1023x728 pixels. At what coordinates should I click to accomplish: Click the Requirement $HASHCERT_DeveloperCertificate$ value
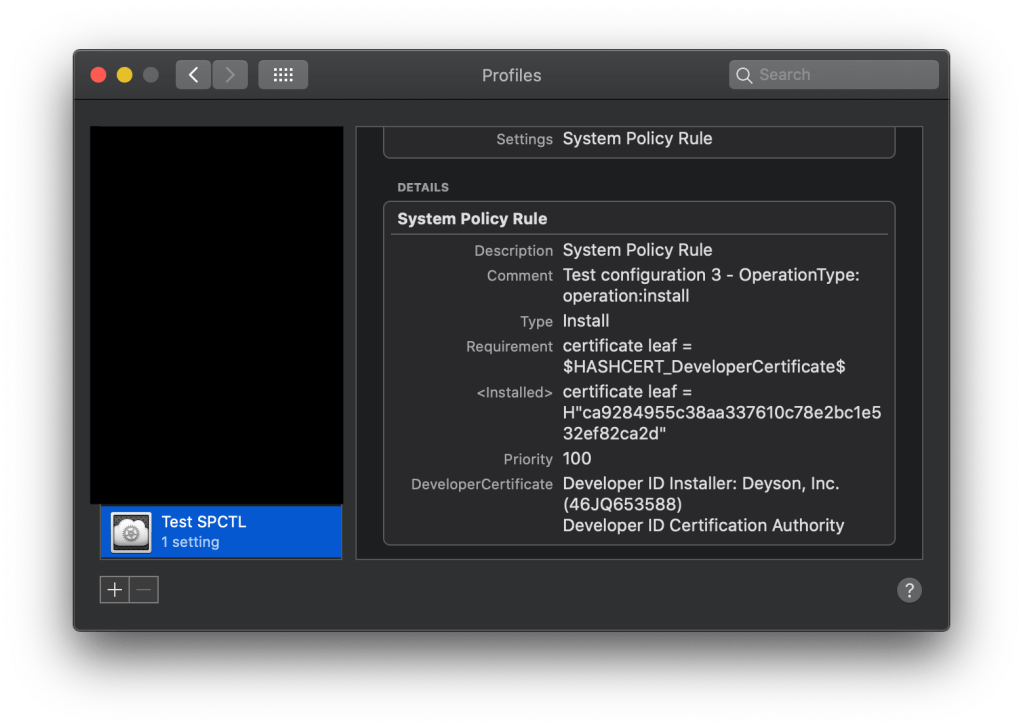click(703, 367)
